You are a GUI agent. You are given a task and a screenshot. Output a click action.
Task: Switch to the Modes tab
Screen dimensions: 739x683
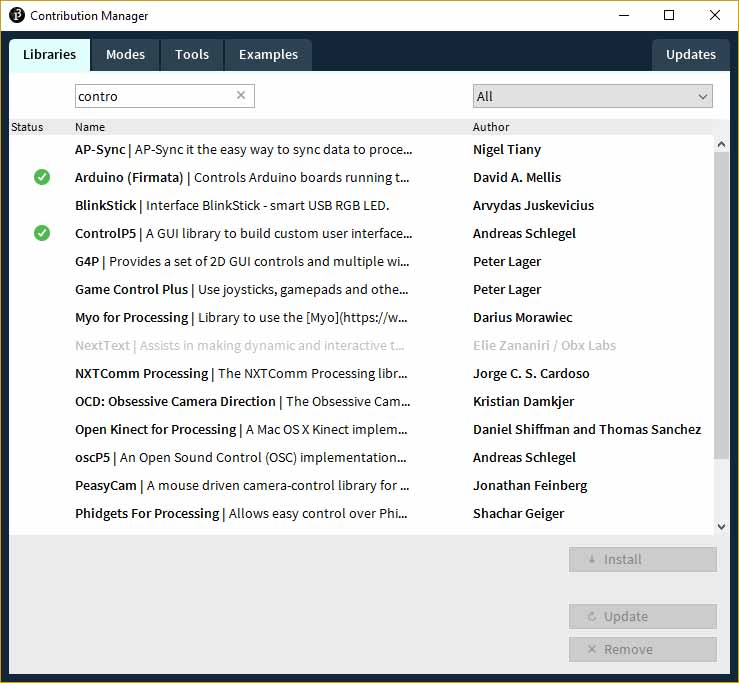coord(125,55)
